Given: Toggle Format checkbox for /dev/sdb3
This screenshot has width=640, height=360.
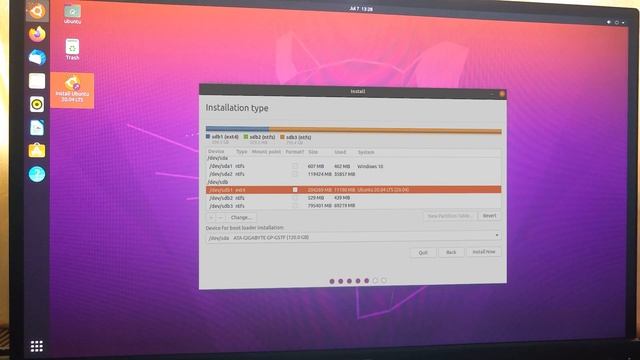Looking at the screenshot, I should click(x=295, y=206).
